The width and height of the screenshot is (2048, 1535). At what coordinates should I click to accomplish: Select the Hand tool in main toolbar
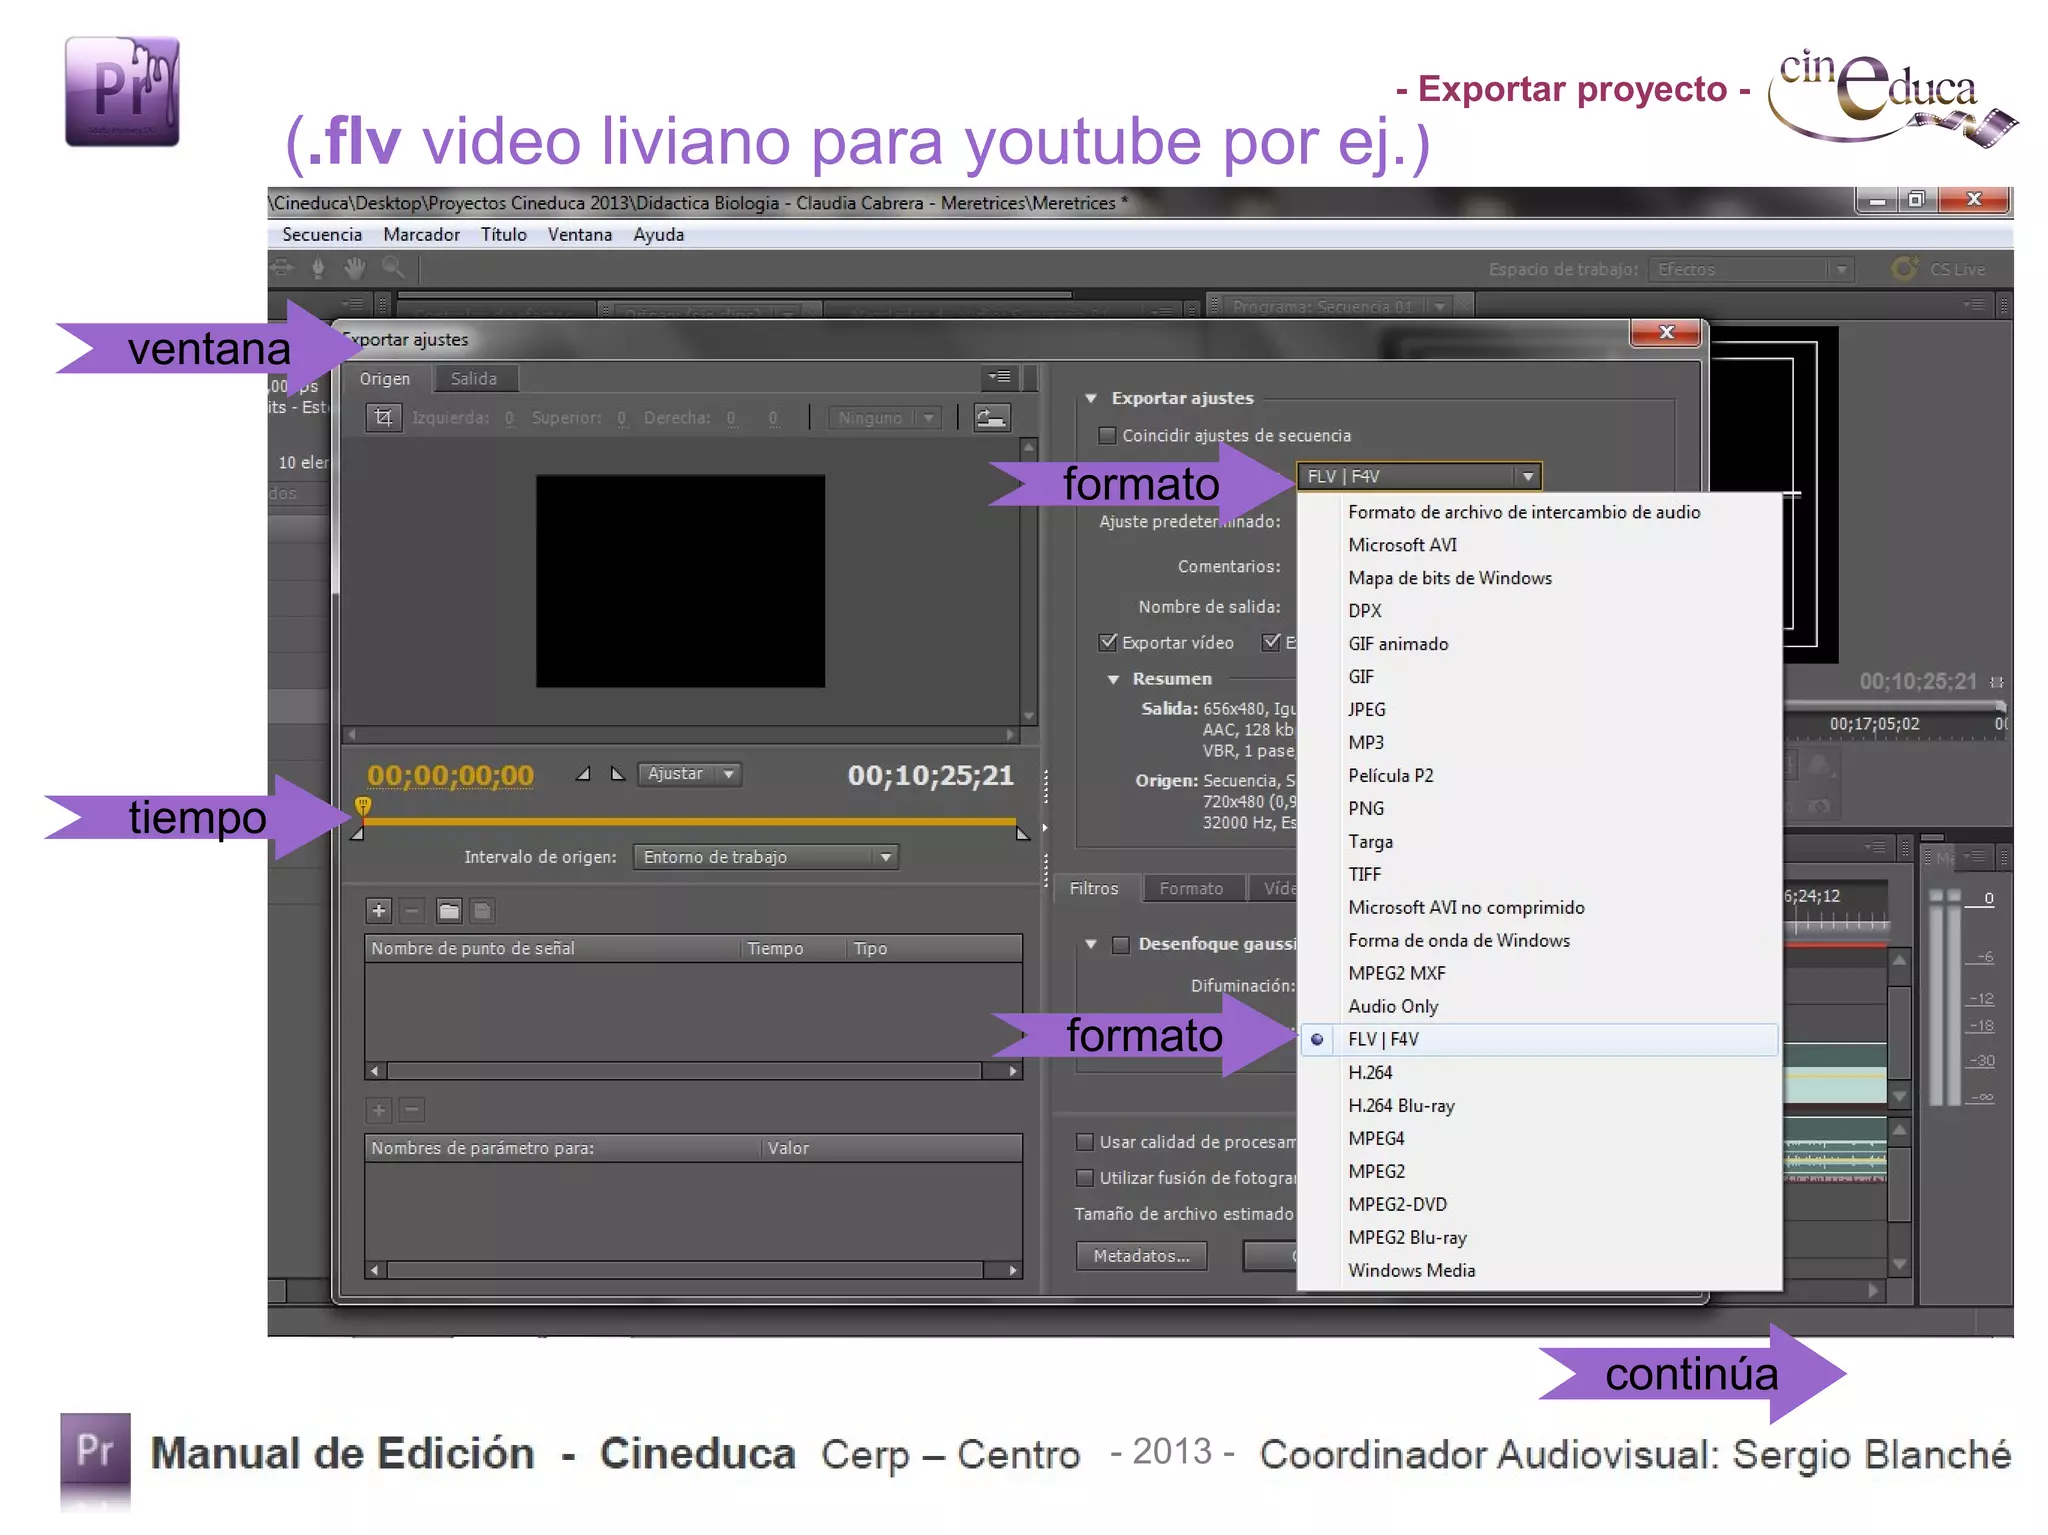354,268
